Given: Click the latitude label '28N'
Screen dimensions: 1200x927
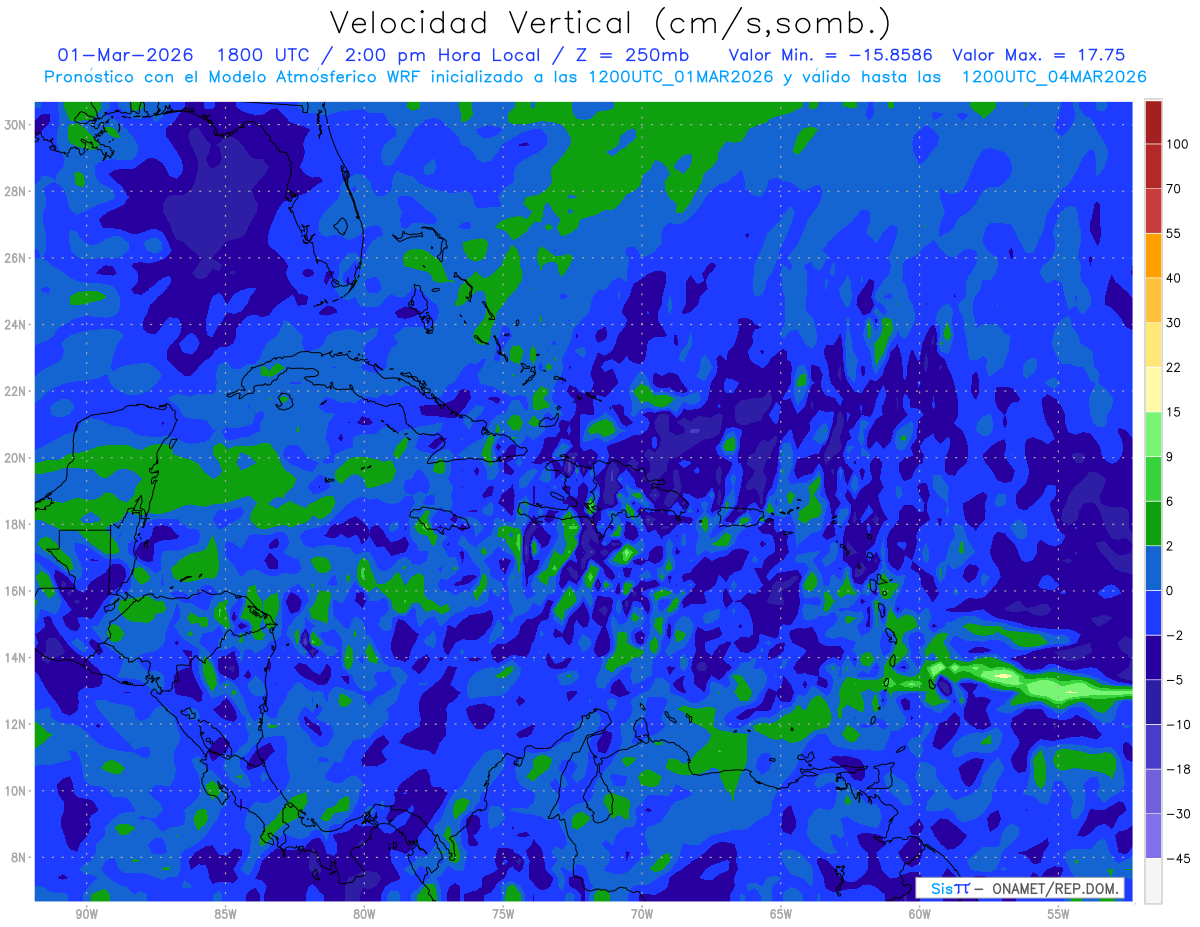Looking at the screenshot, I should pos(16,191).
